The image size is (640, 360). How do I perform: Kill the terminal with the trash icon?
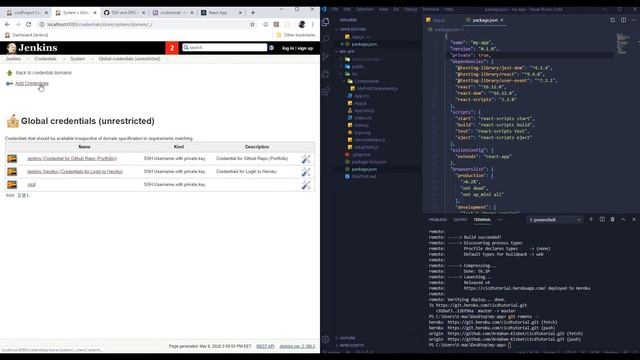point(612,220)
